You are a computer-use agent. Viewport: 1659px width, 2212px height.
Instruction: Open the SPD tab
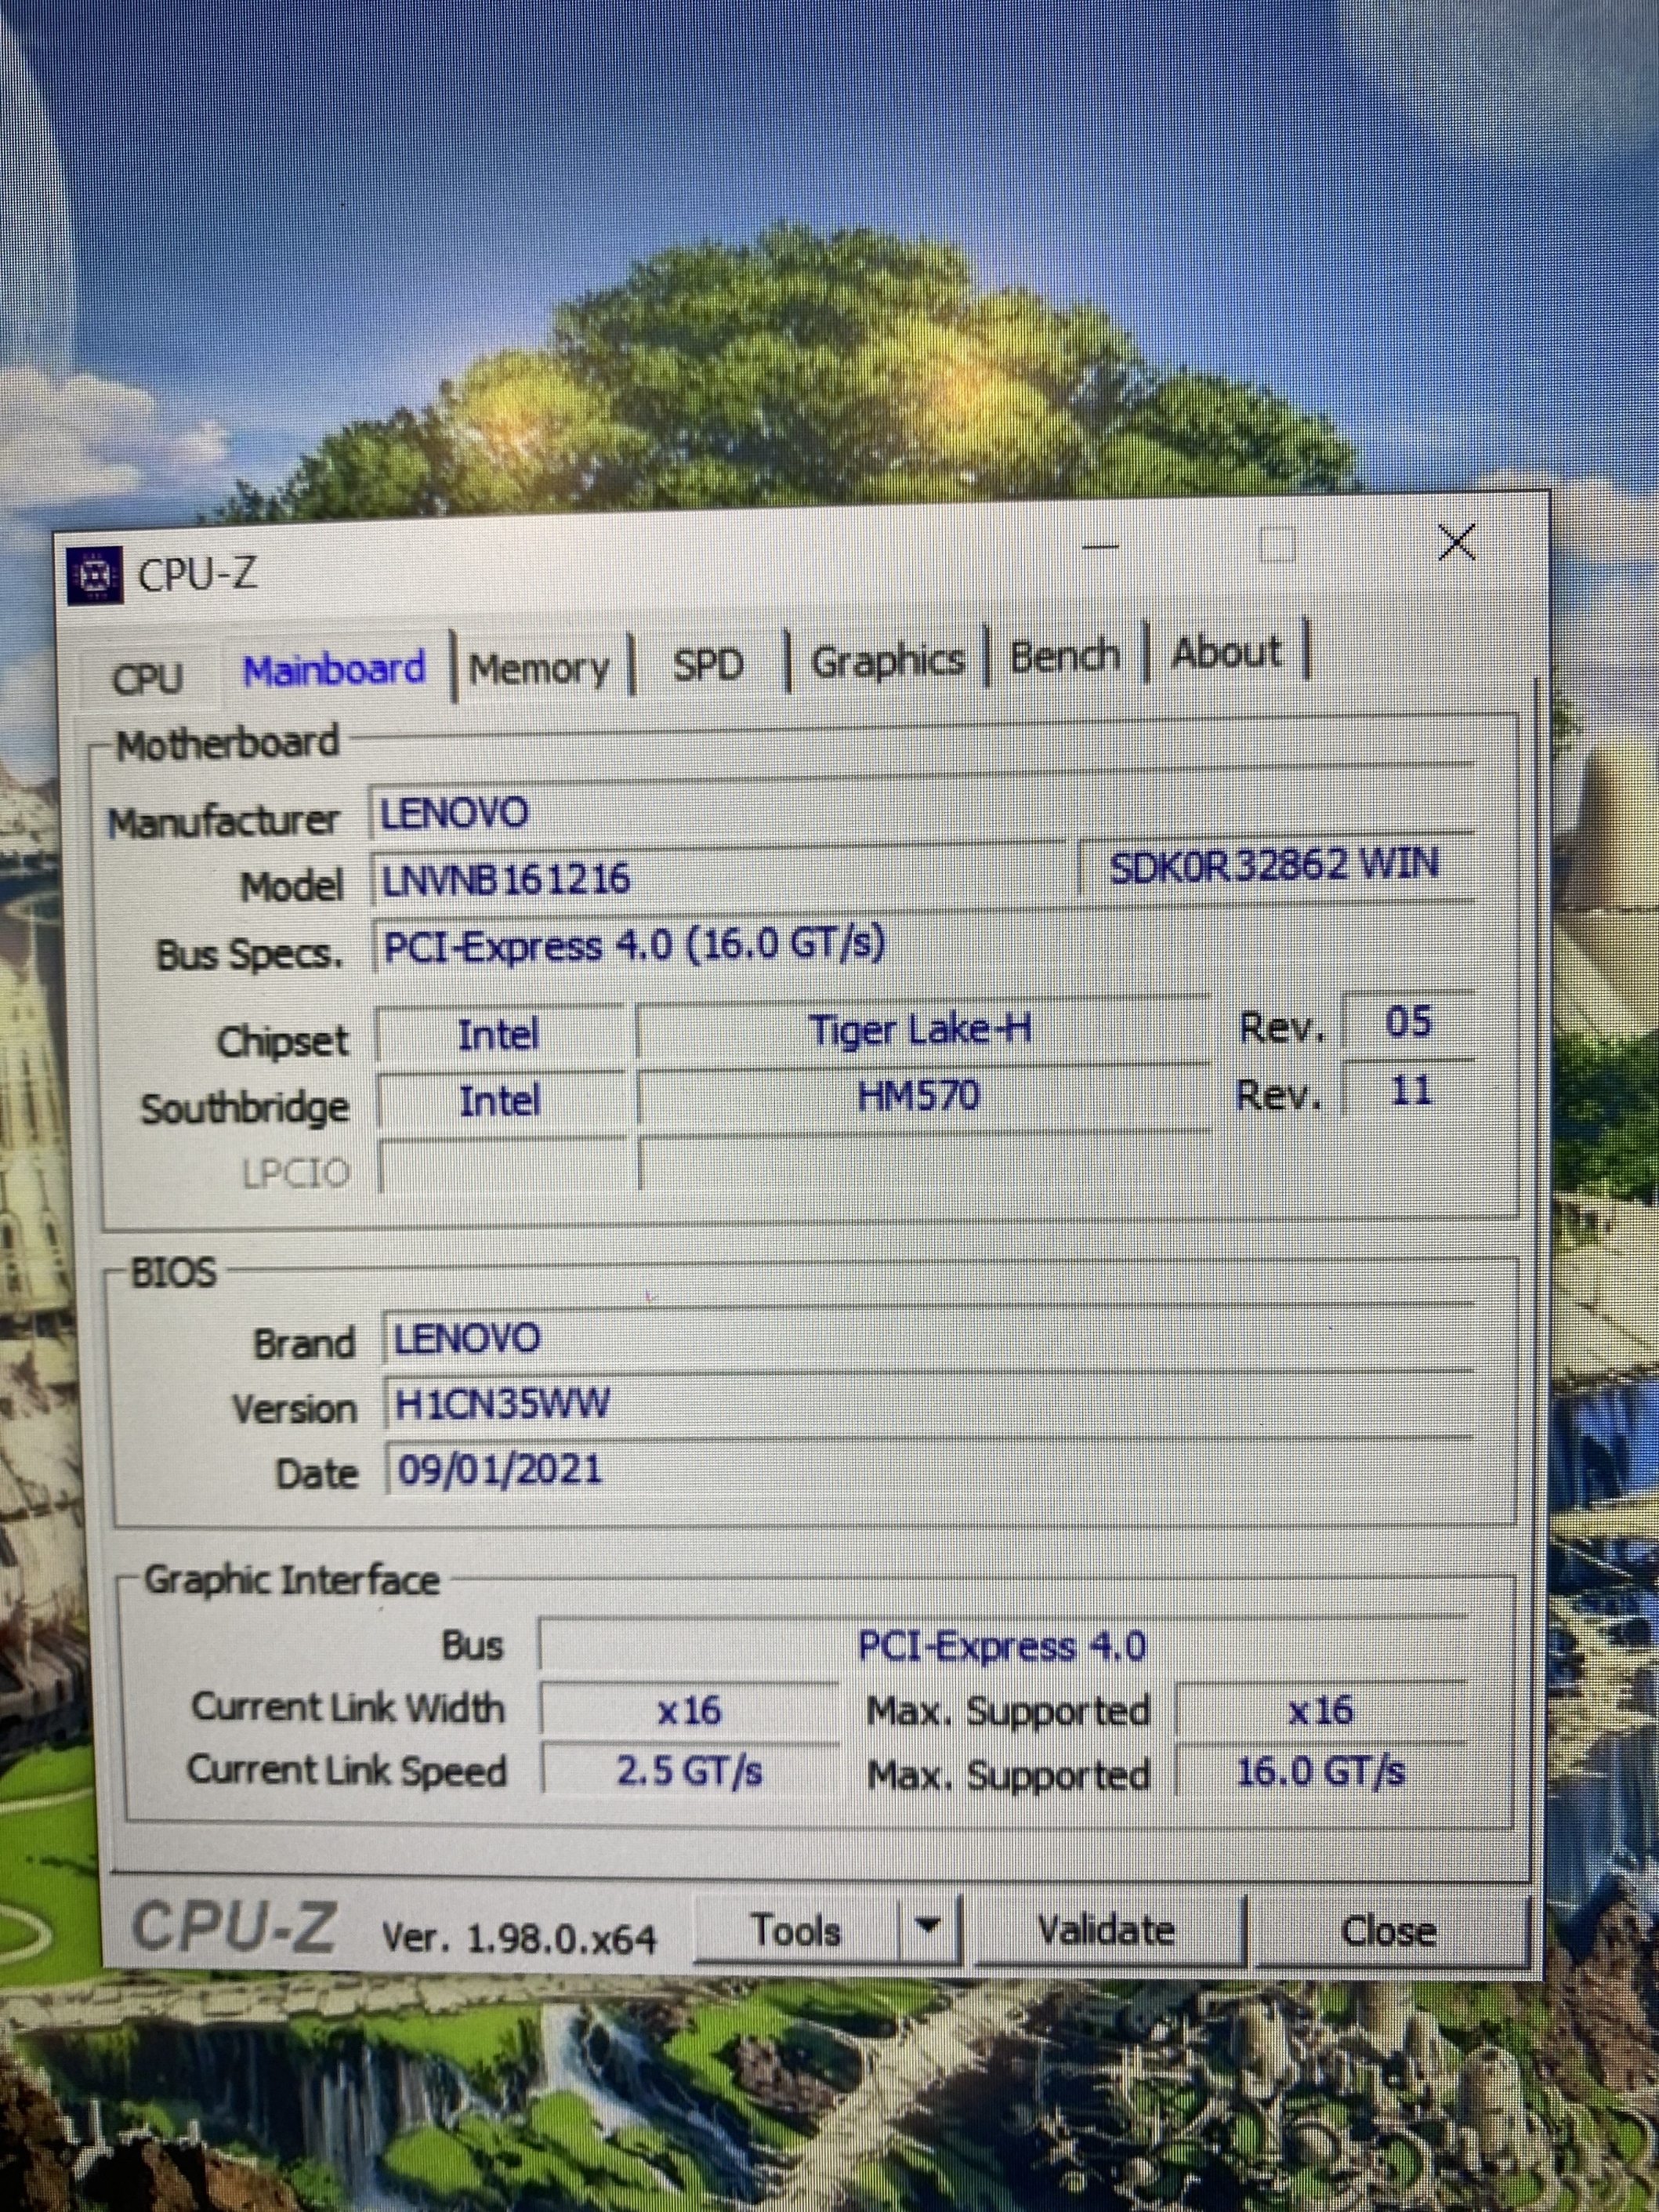708,664
